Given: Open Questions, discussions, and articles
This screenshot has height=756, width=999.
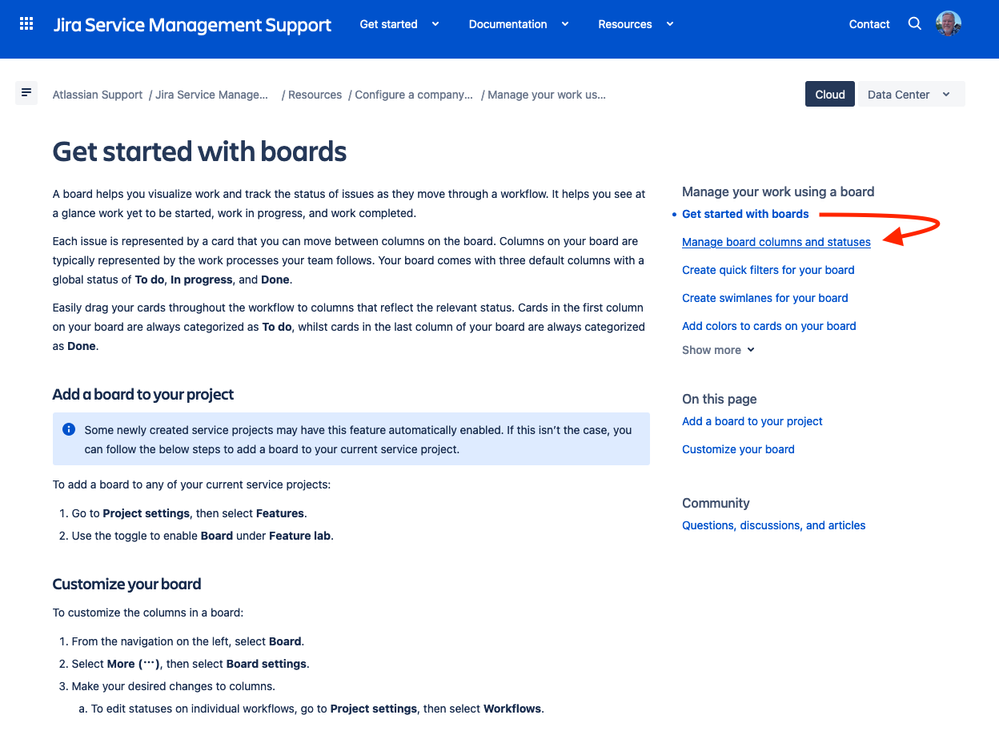Looking at the screenshot, I should 773,525.
